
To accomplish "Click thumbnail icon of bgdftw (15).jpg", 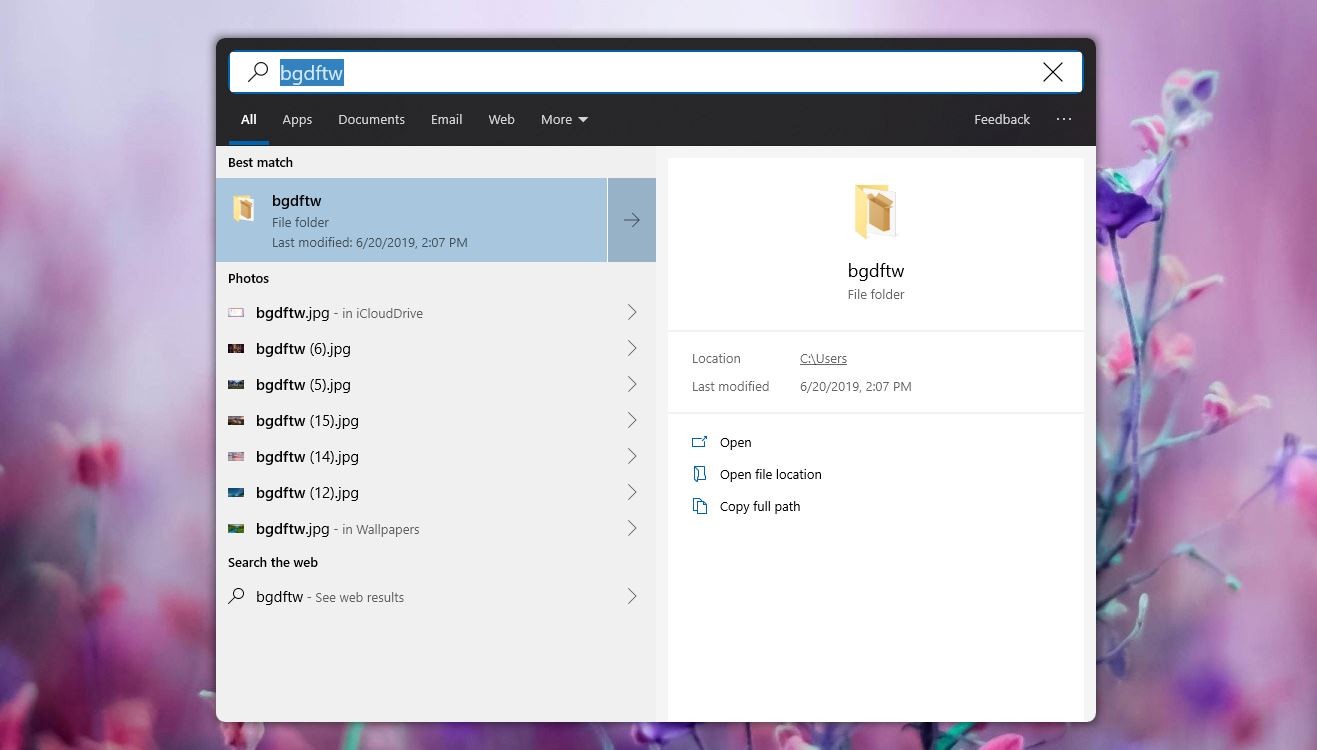I will tap(236, 421).
